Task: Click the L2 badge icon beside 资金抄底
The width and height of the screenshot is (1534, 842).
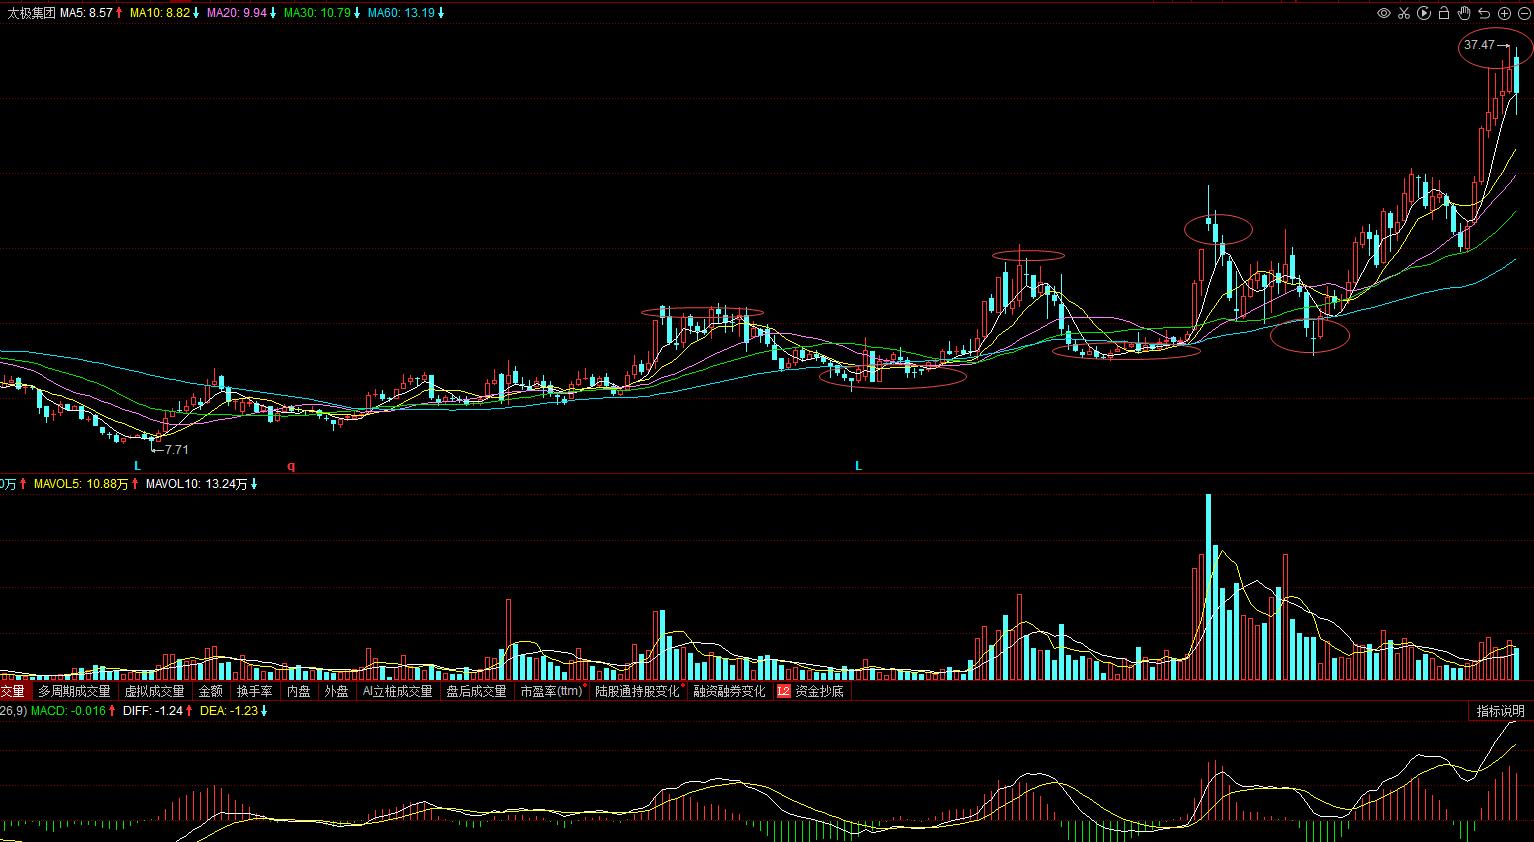Action: [x=783, y=691]
